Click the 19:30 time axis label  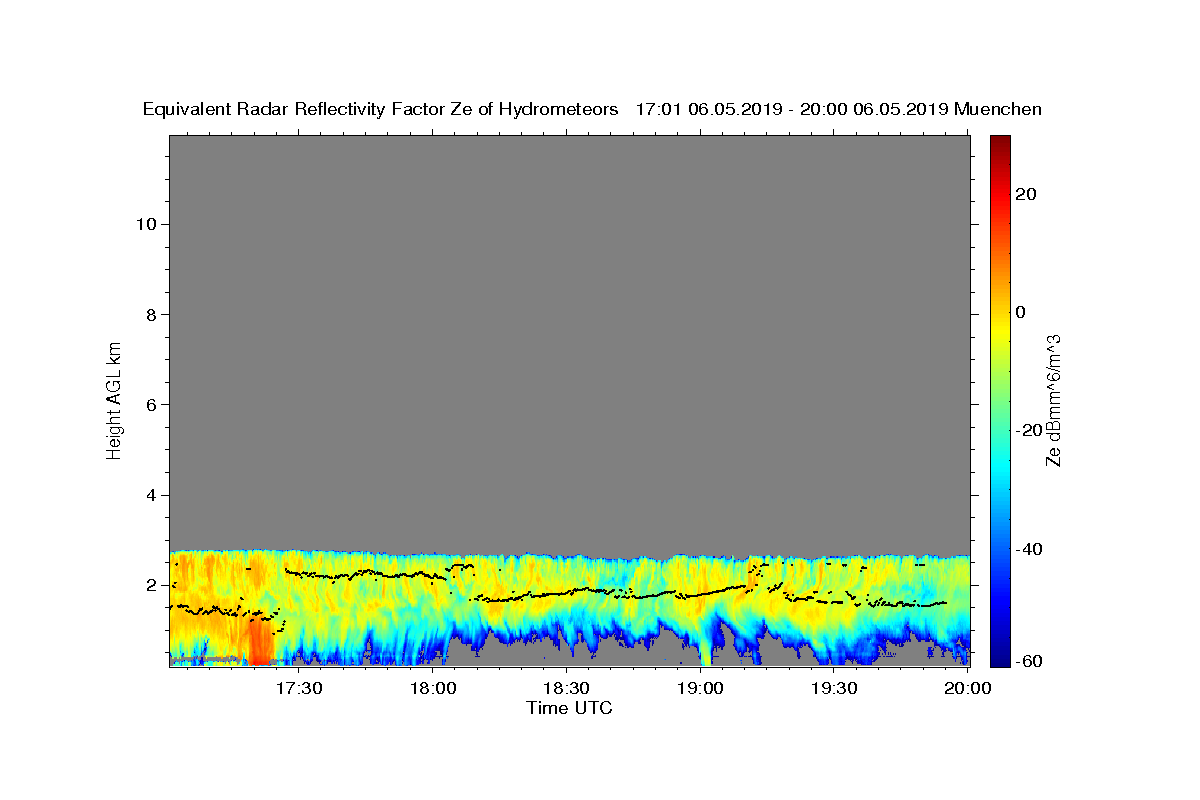834,689
